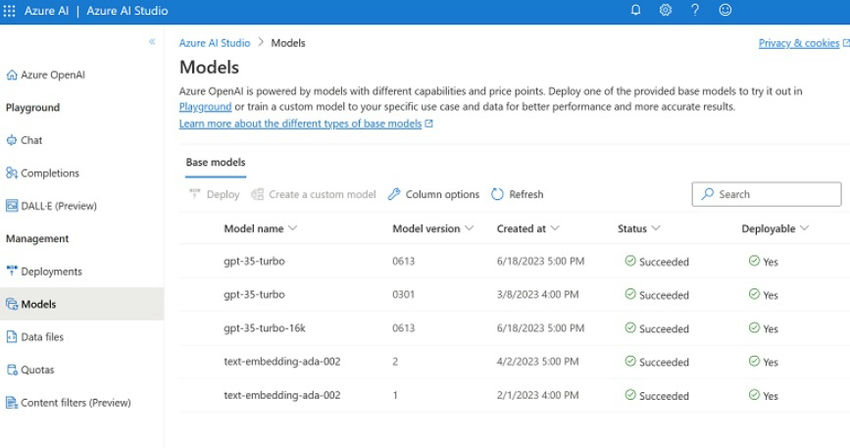Click the Azure OpenAI sidebar label

pyautogui.click(x=53, y=75)
